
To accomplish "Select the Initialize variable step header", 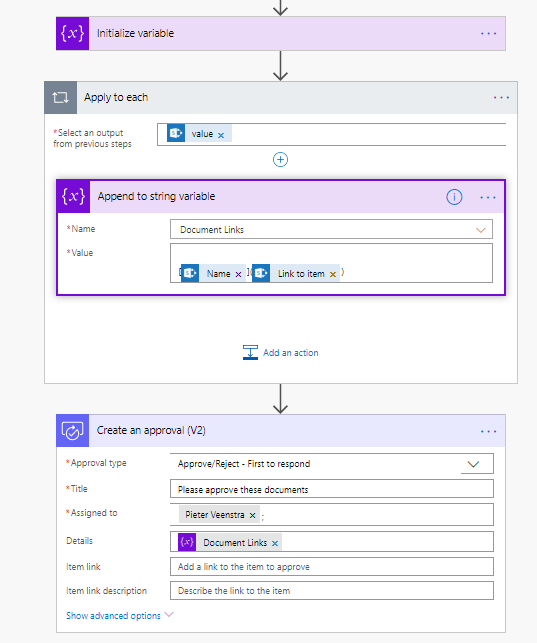I will (x=281, y=33).
